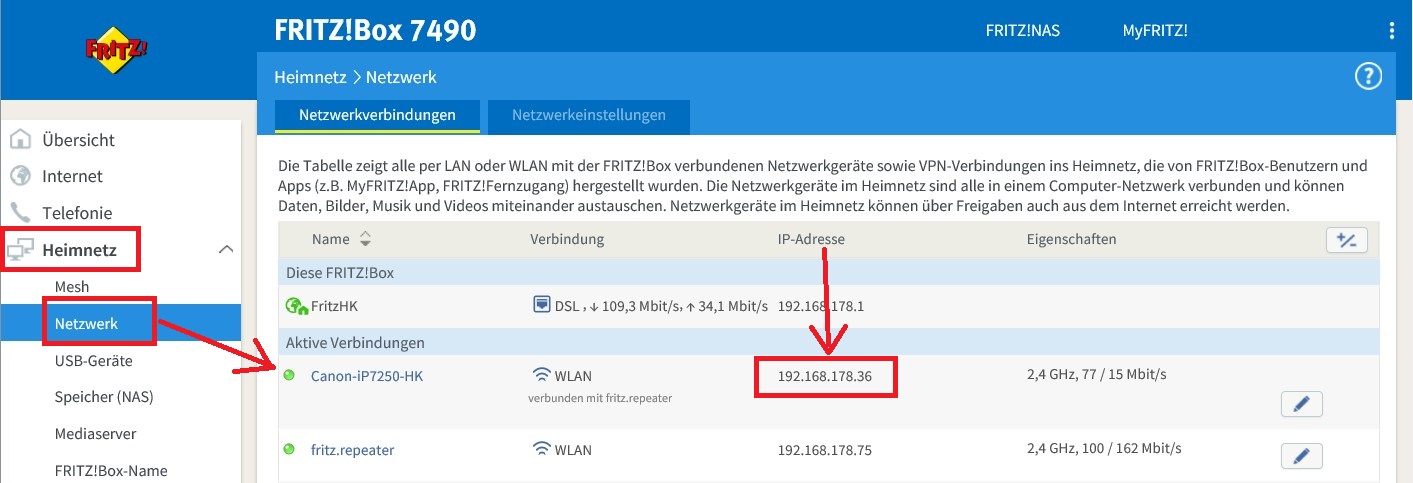Image resolution: width=1413 pixels, height=483 pixels.
Task: Click the '2,4 GHz, 100 / 162 Mbit/s' value
Action: point(1104,449)
